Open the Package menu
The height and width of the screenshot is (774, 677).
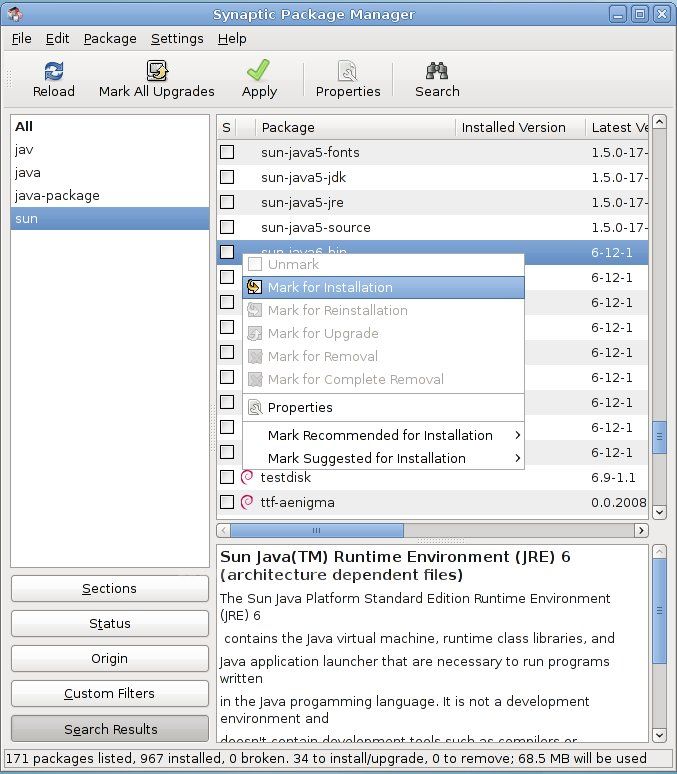110,38
